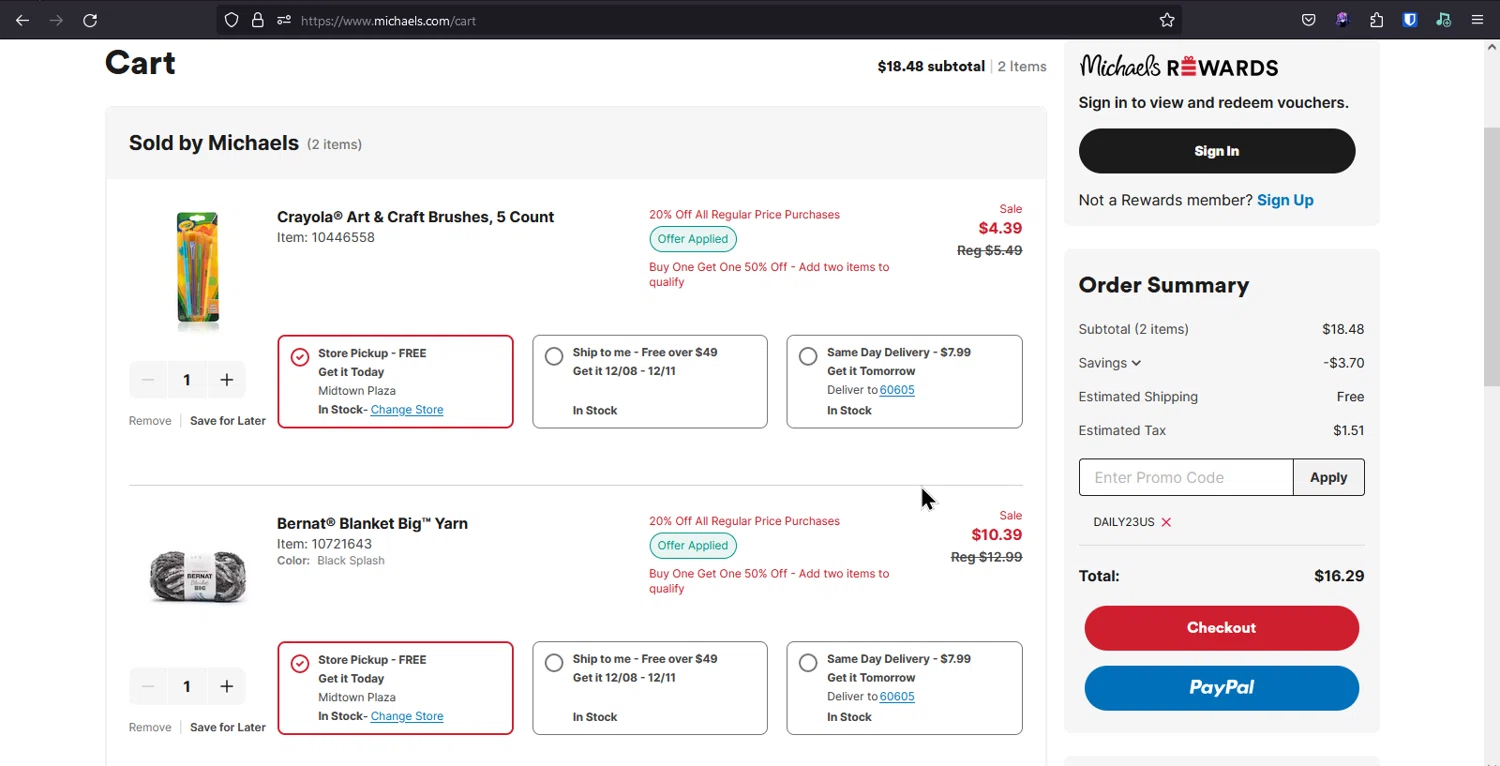Edit zip code 60605 for Bernat yarn delivery

pyautogui.click(x=897, y=697)
